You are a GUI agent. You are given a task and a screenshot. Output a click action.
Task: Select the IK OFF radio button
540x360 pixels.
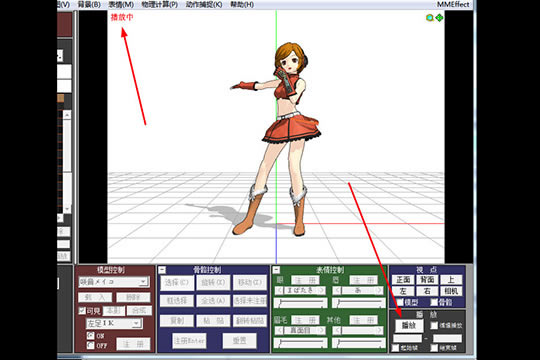click(90, 345)
